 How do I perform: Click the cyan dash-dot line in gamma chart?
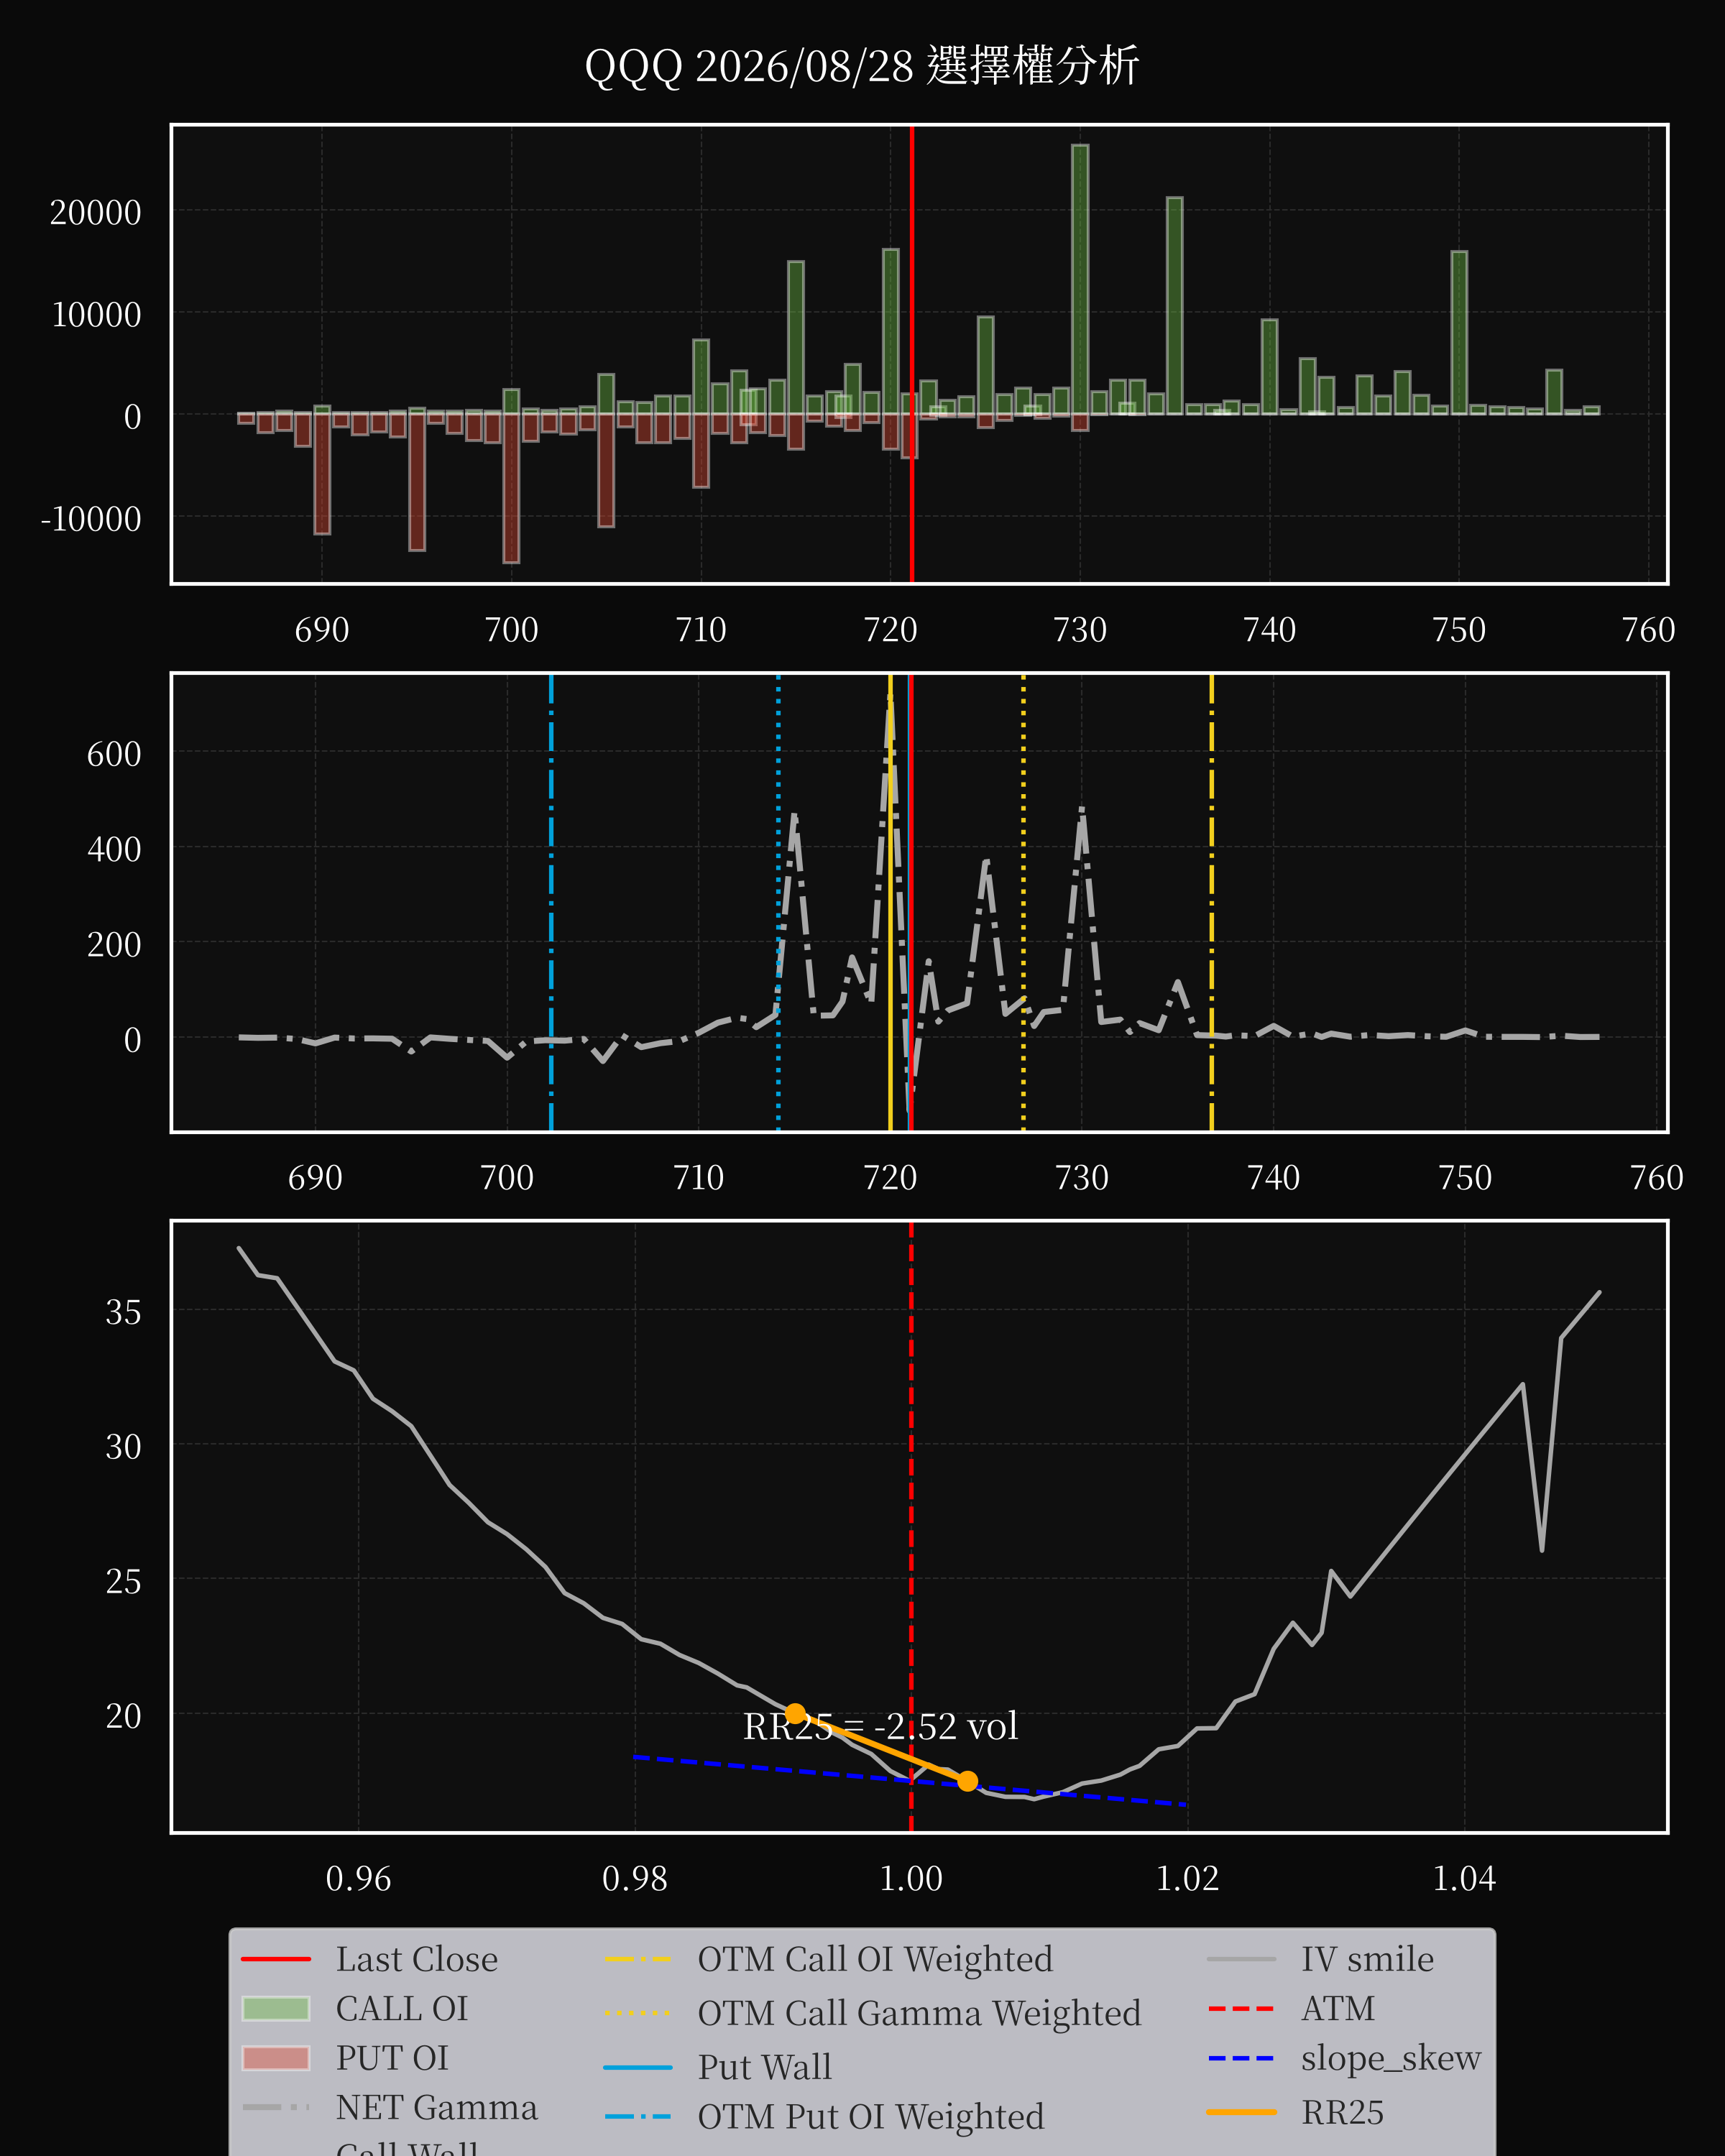[x=551, y=902]
